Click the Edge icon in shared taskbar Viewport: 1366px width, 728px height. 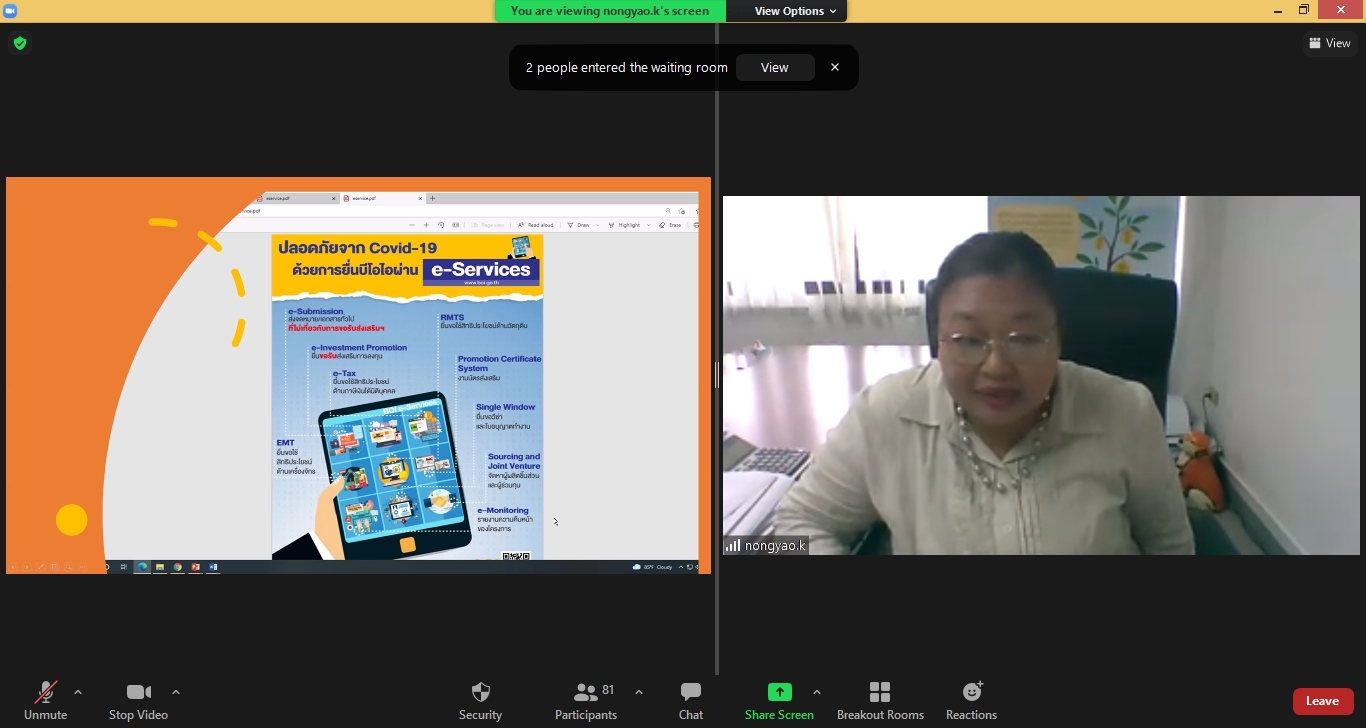pyautogui.click(x=142, y=567)
